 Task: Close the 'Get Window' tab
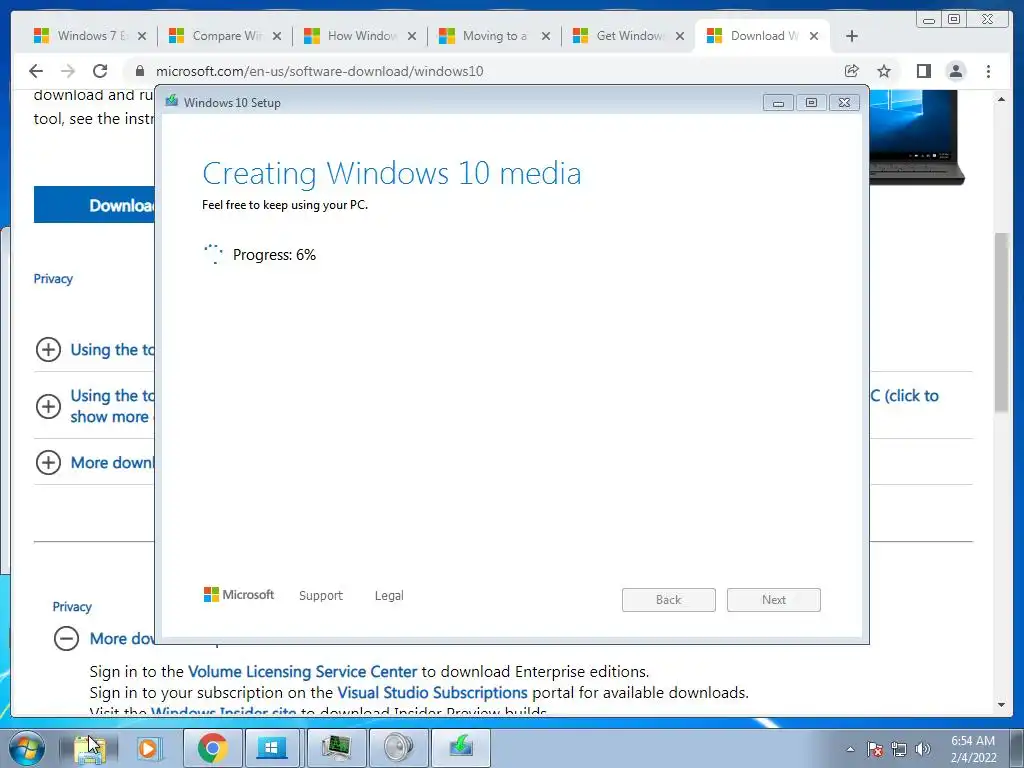pyautogui.click(x=680, y=36)
